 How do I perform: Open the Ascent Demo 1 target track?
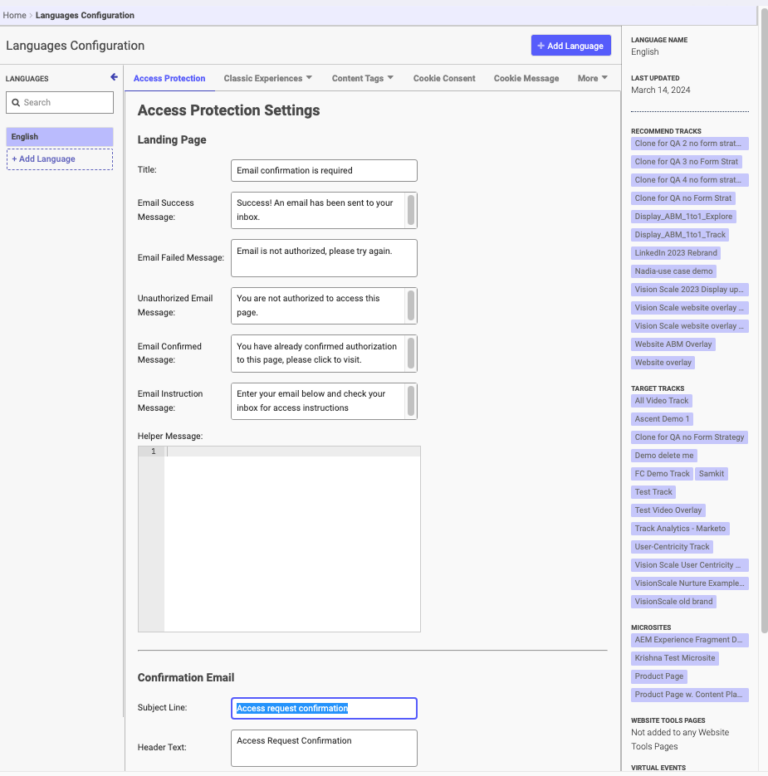point(662,419)
